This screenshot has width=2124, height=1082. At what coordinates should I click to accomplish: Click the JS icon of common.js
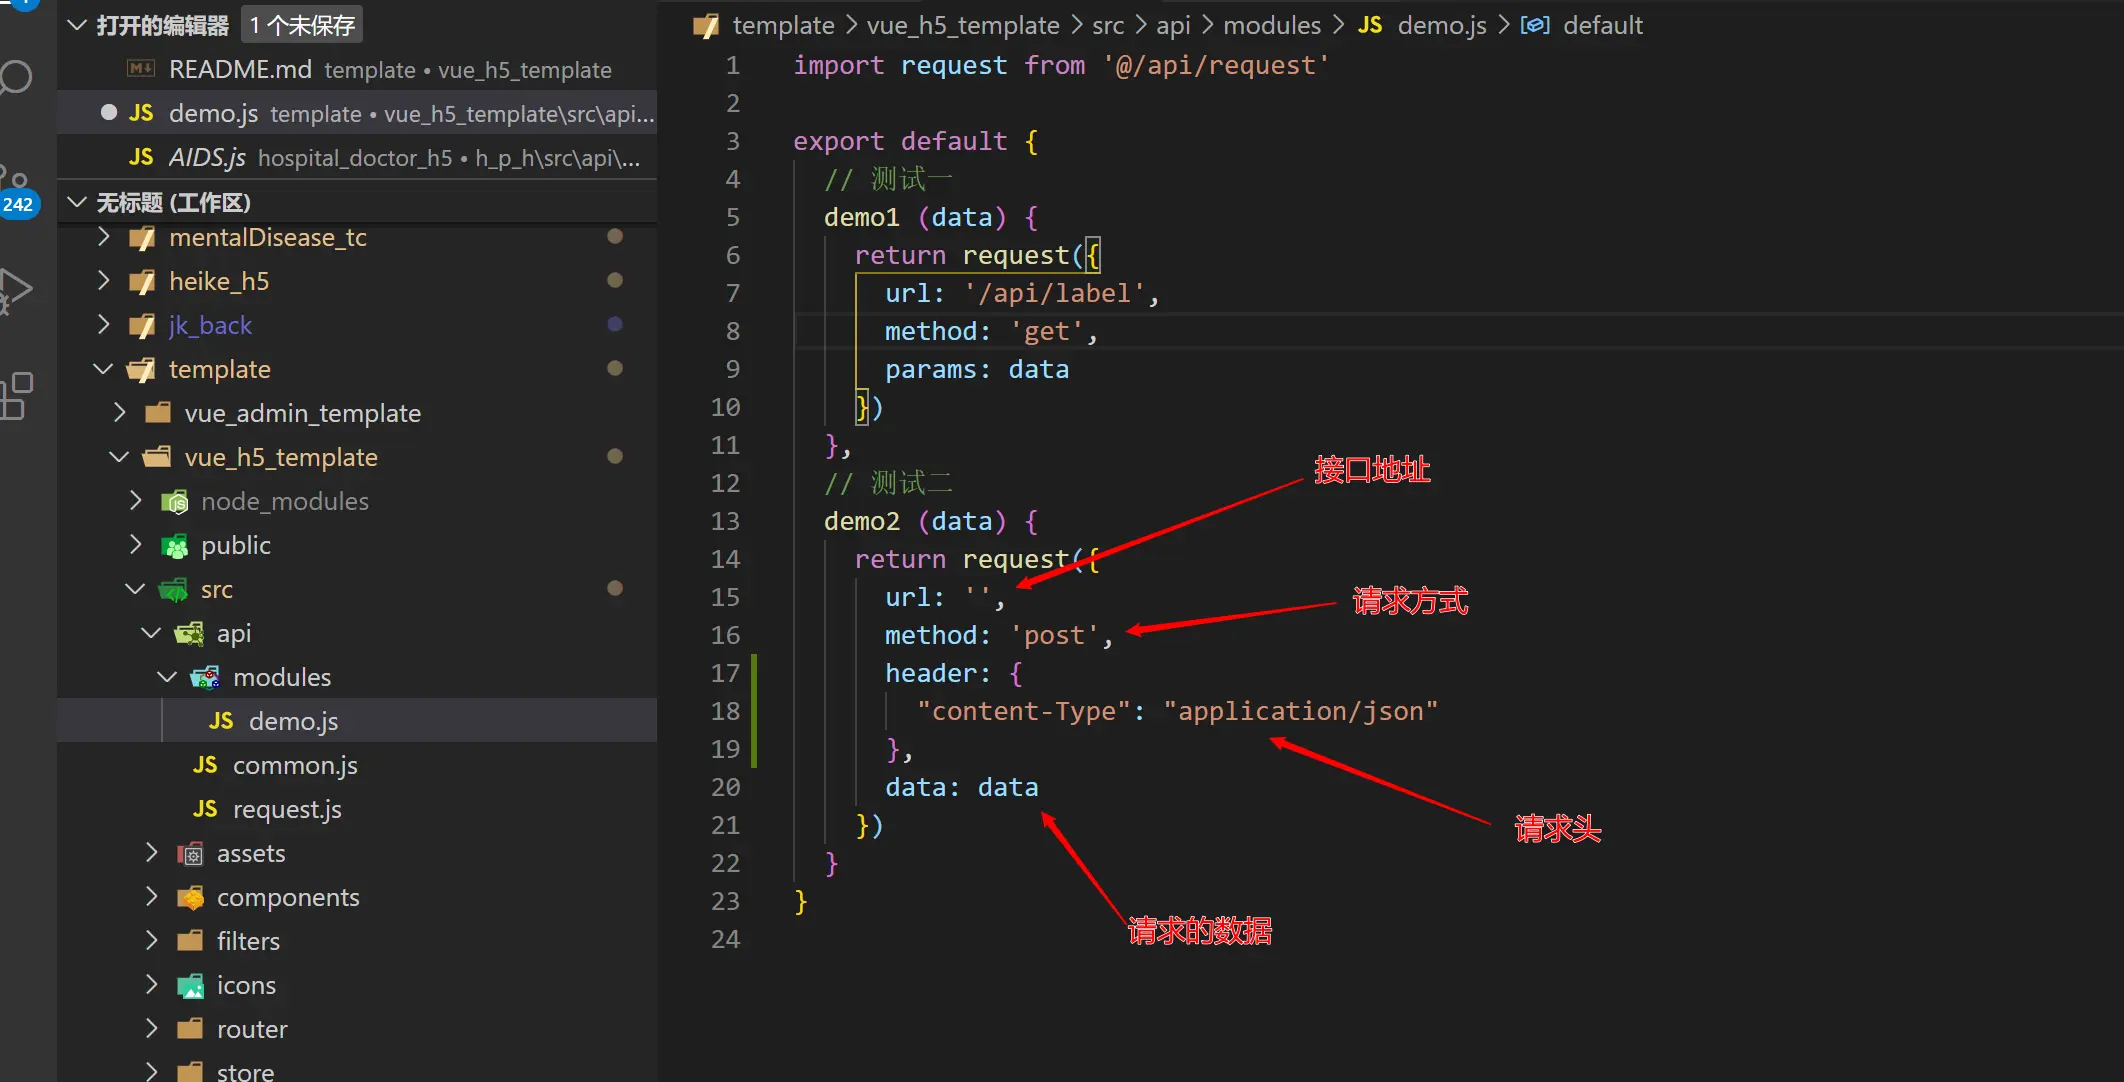point(205,765)
